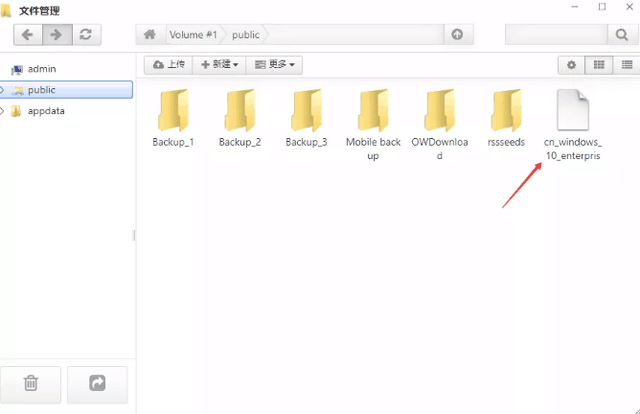Viewport: 640px width, 414px height.
Task: Click the 文件管理 window folder icon
Action: pyautogui.click(x=6, y=11)
